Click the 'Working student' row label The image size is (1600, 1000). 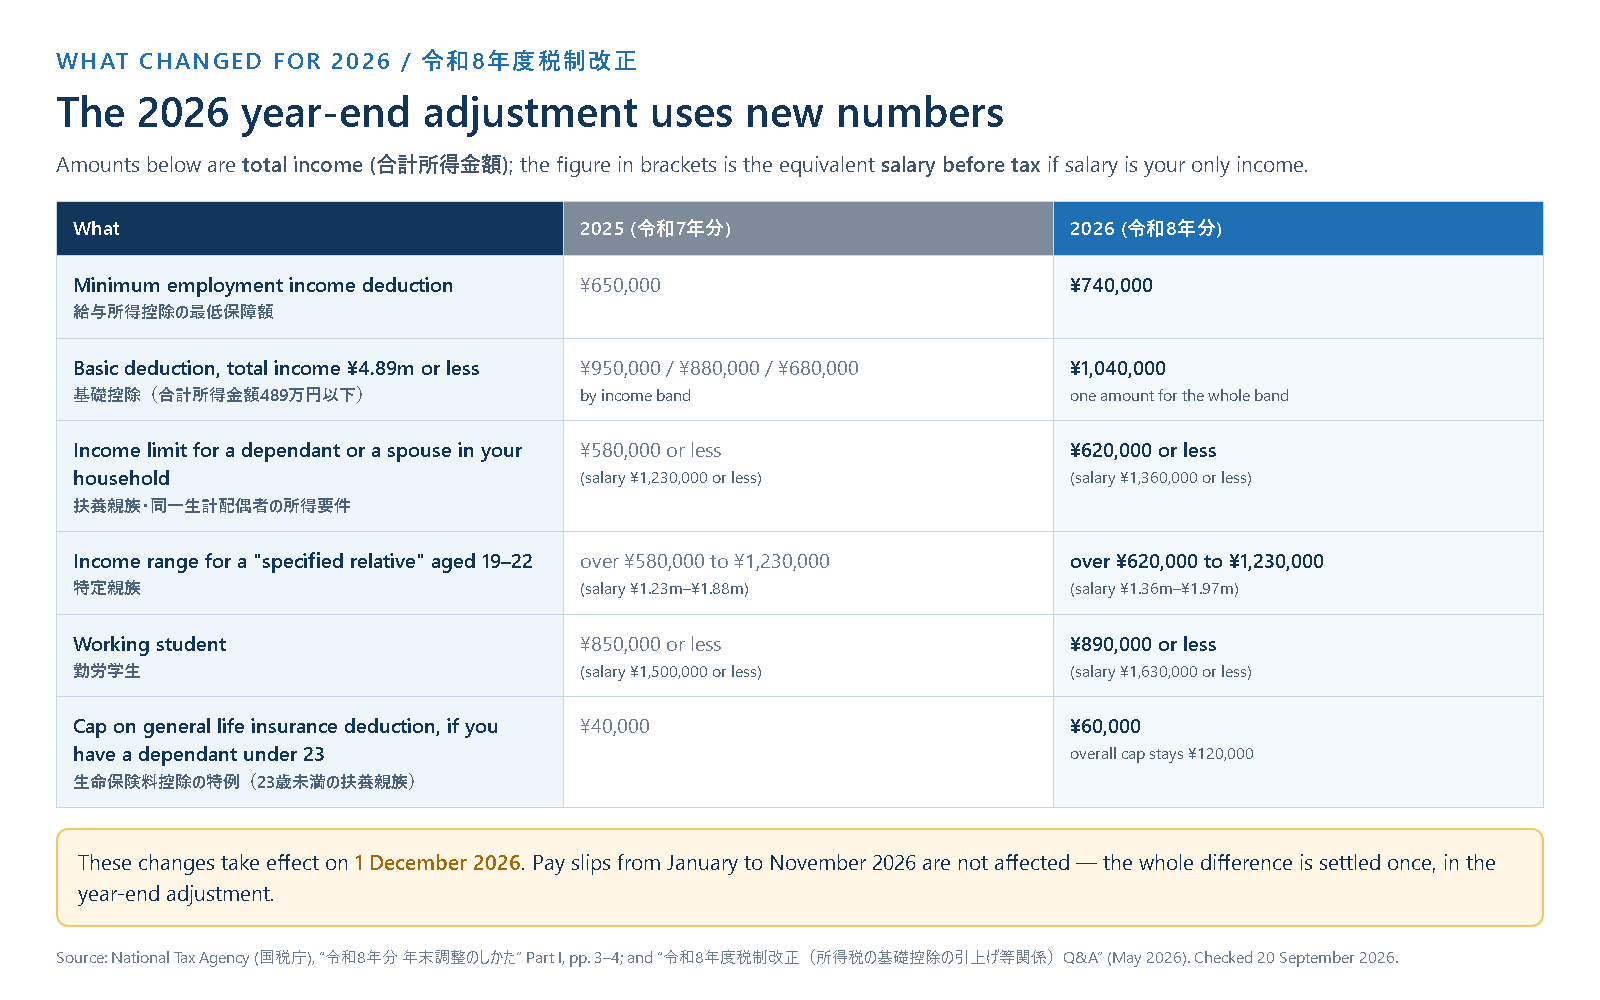(x=150, y=644)
